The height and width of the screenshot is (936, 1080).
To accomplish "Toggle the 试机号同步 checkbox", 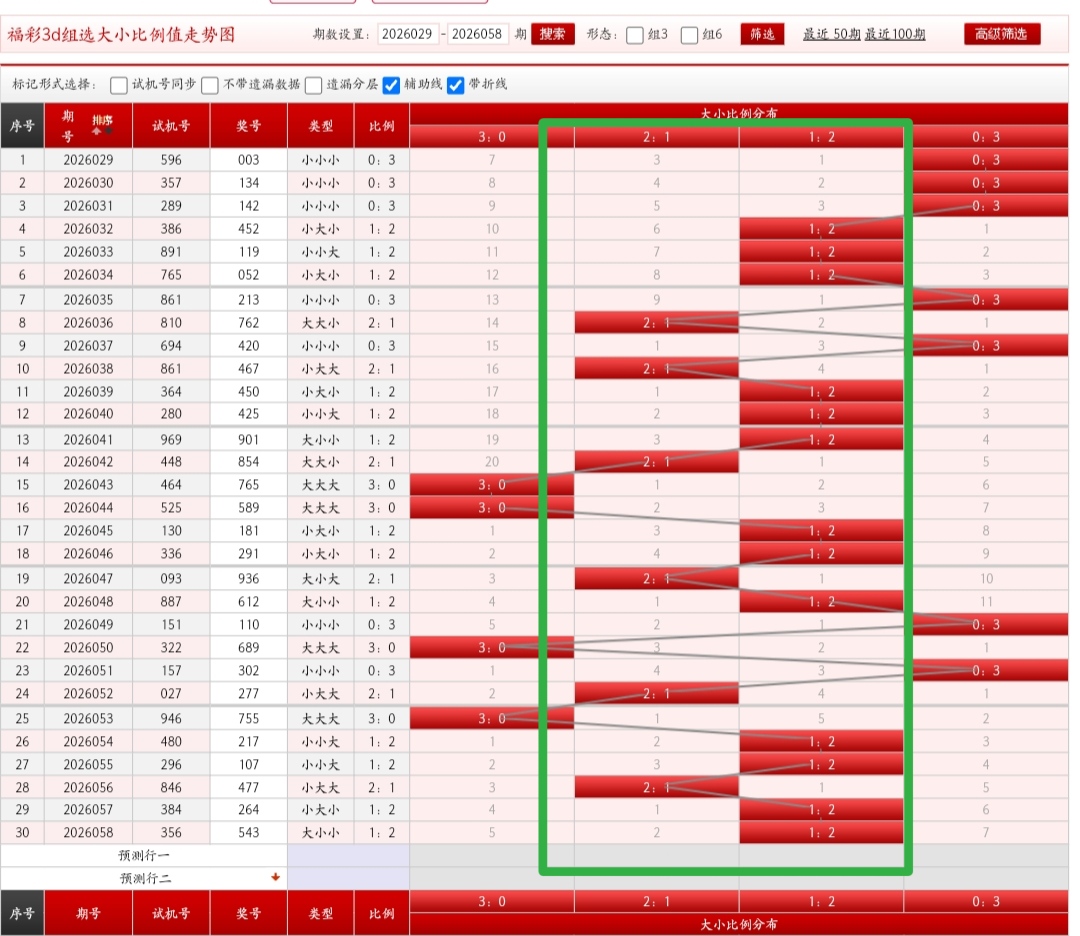I will [x=119, y=85].
